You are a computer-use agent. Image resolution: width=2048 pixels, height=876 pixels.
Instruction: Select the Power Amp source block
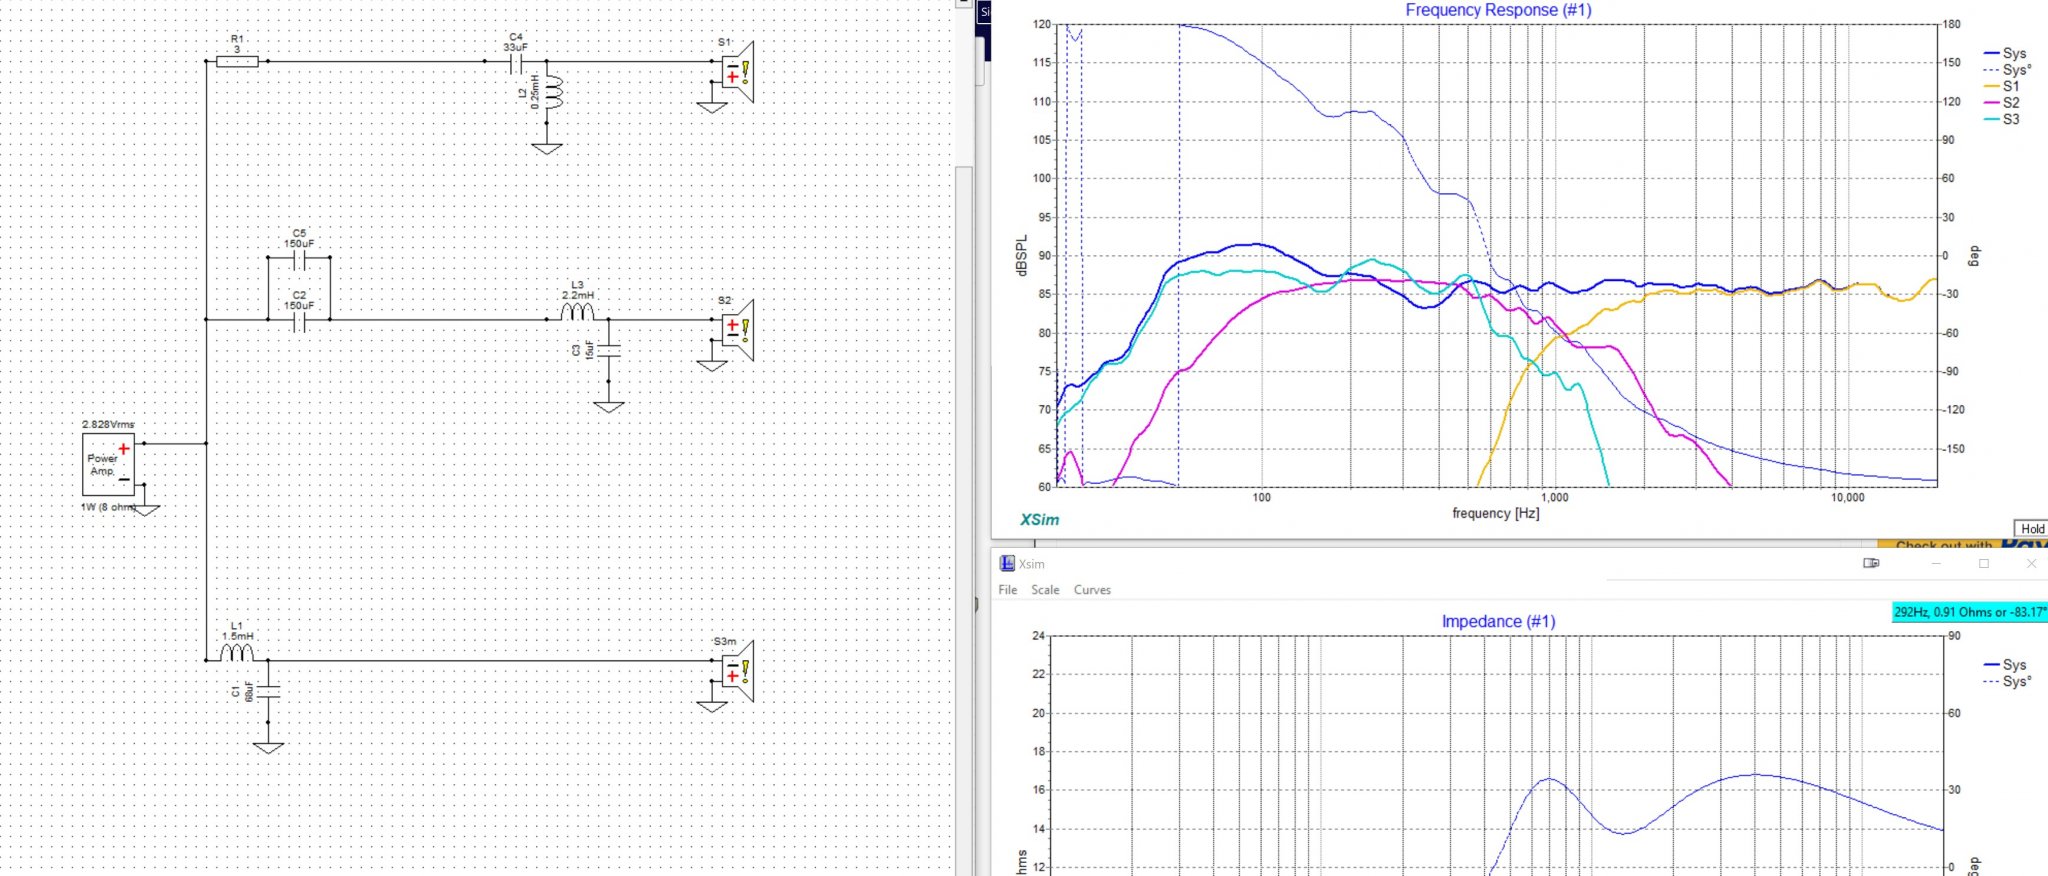pos(108,464)
